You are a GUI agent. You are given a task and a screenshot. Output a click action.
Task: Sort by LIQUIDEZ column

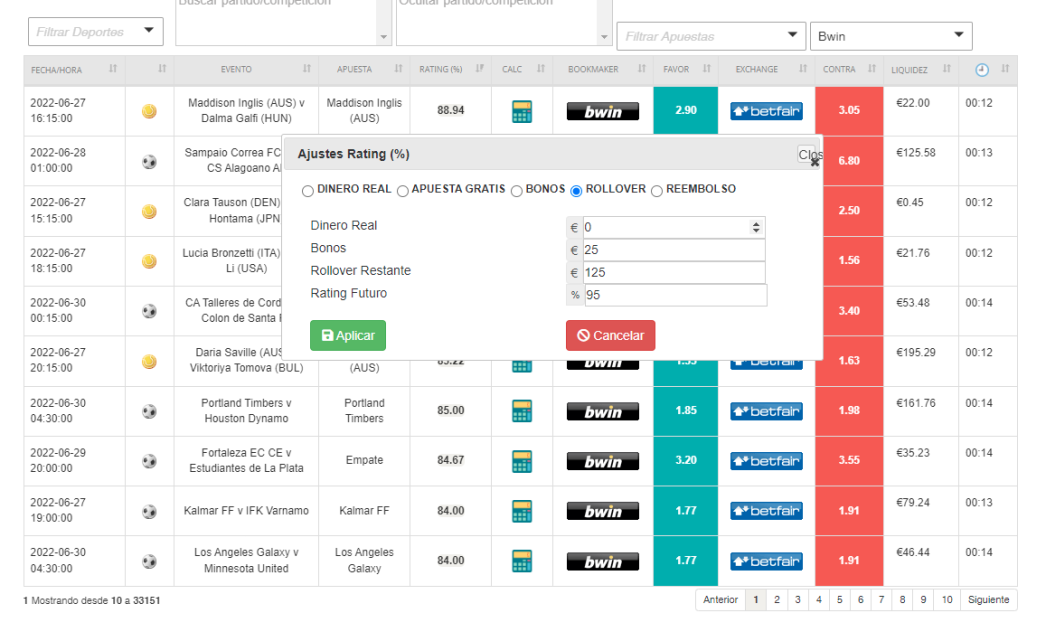coord(947,69)
